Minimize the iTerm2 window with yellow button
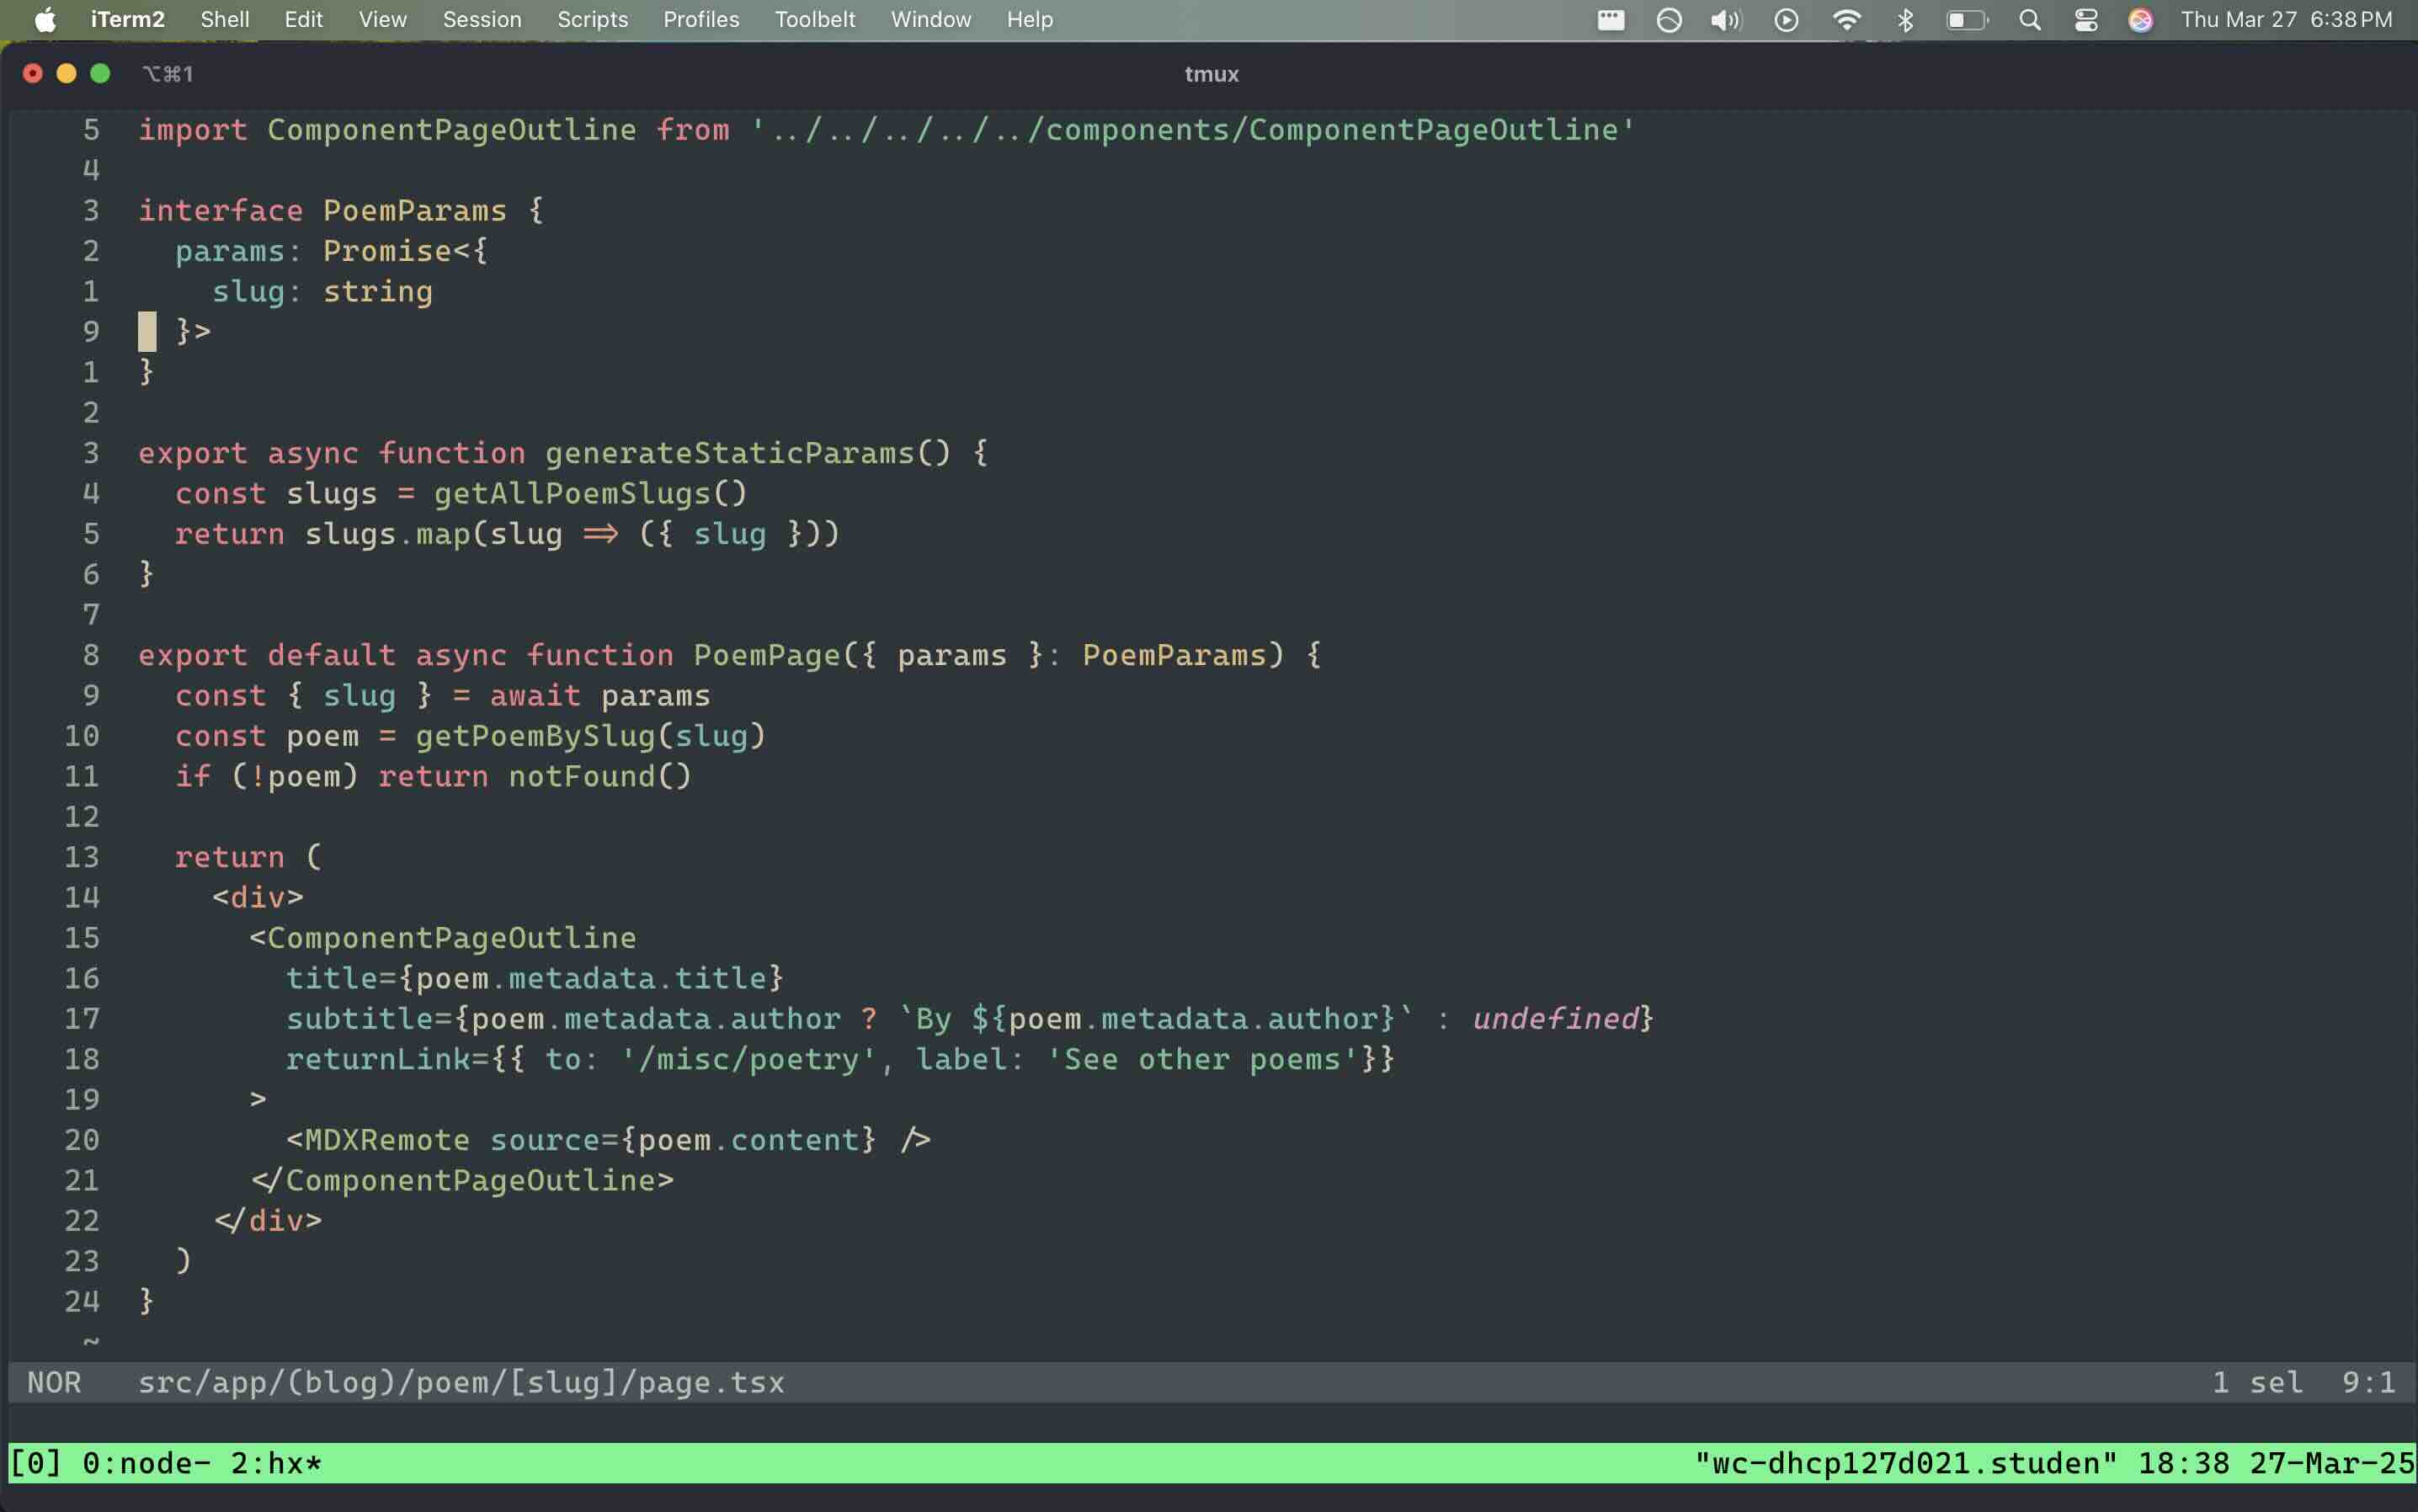The height and width of the screenshot is (1512, 2418). tap(66, 73)
